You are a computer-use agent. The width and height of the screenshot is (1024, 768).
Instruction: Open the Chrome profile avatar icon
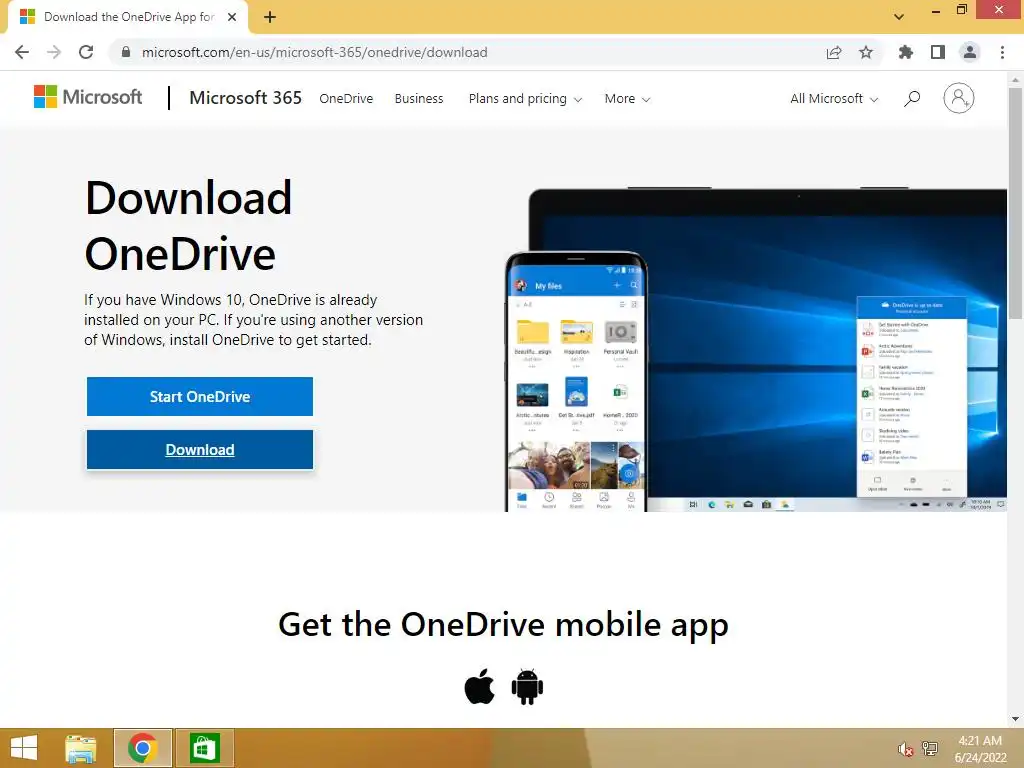[x=970, y=52]
